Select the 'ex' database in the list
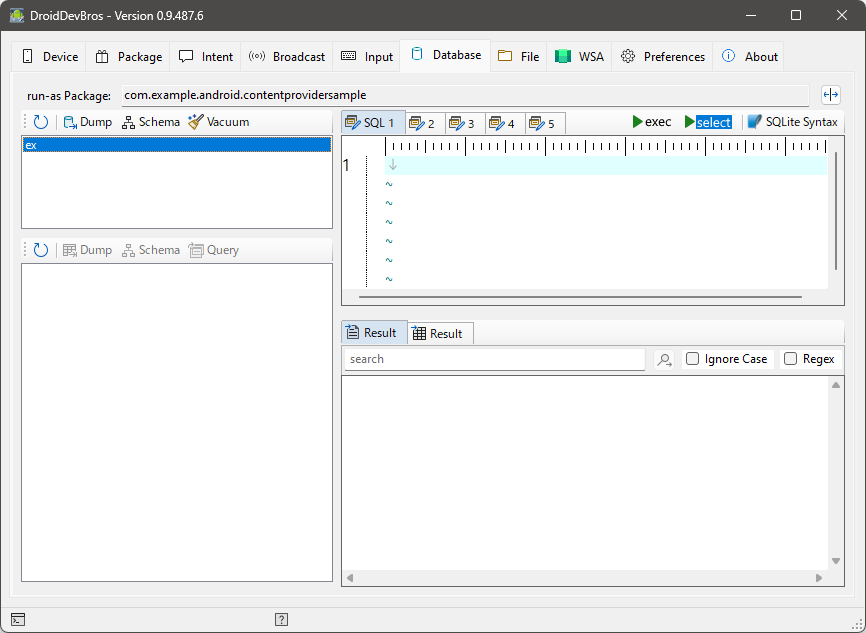 click(x=176, y=145)
